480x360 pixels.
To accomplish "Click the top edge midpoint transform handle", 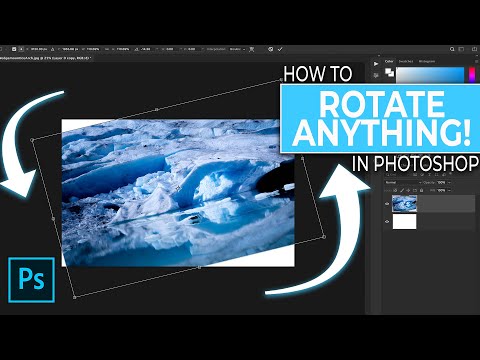I will pyautogui.click(x=157, y=109).
